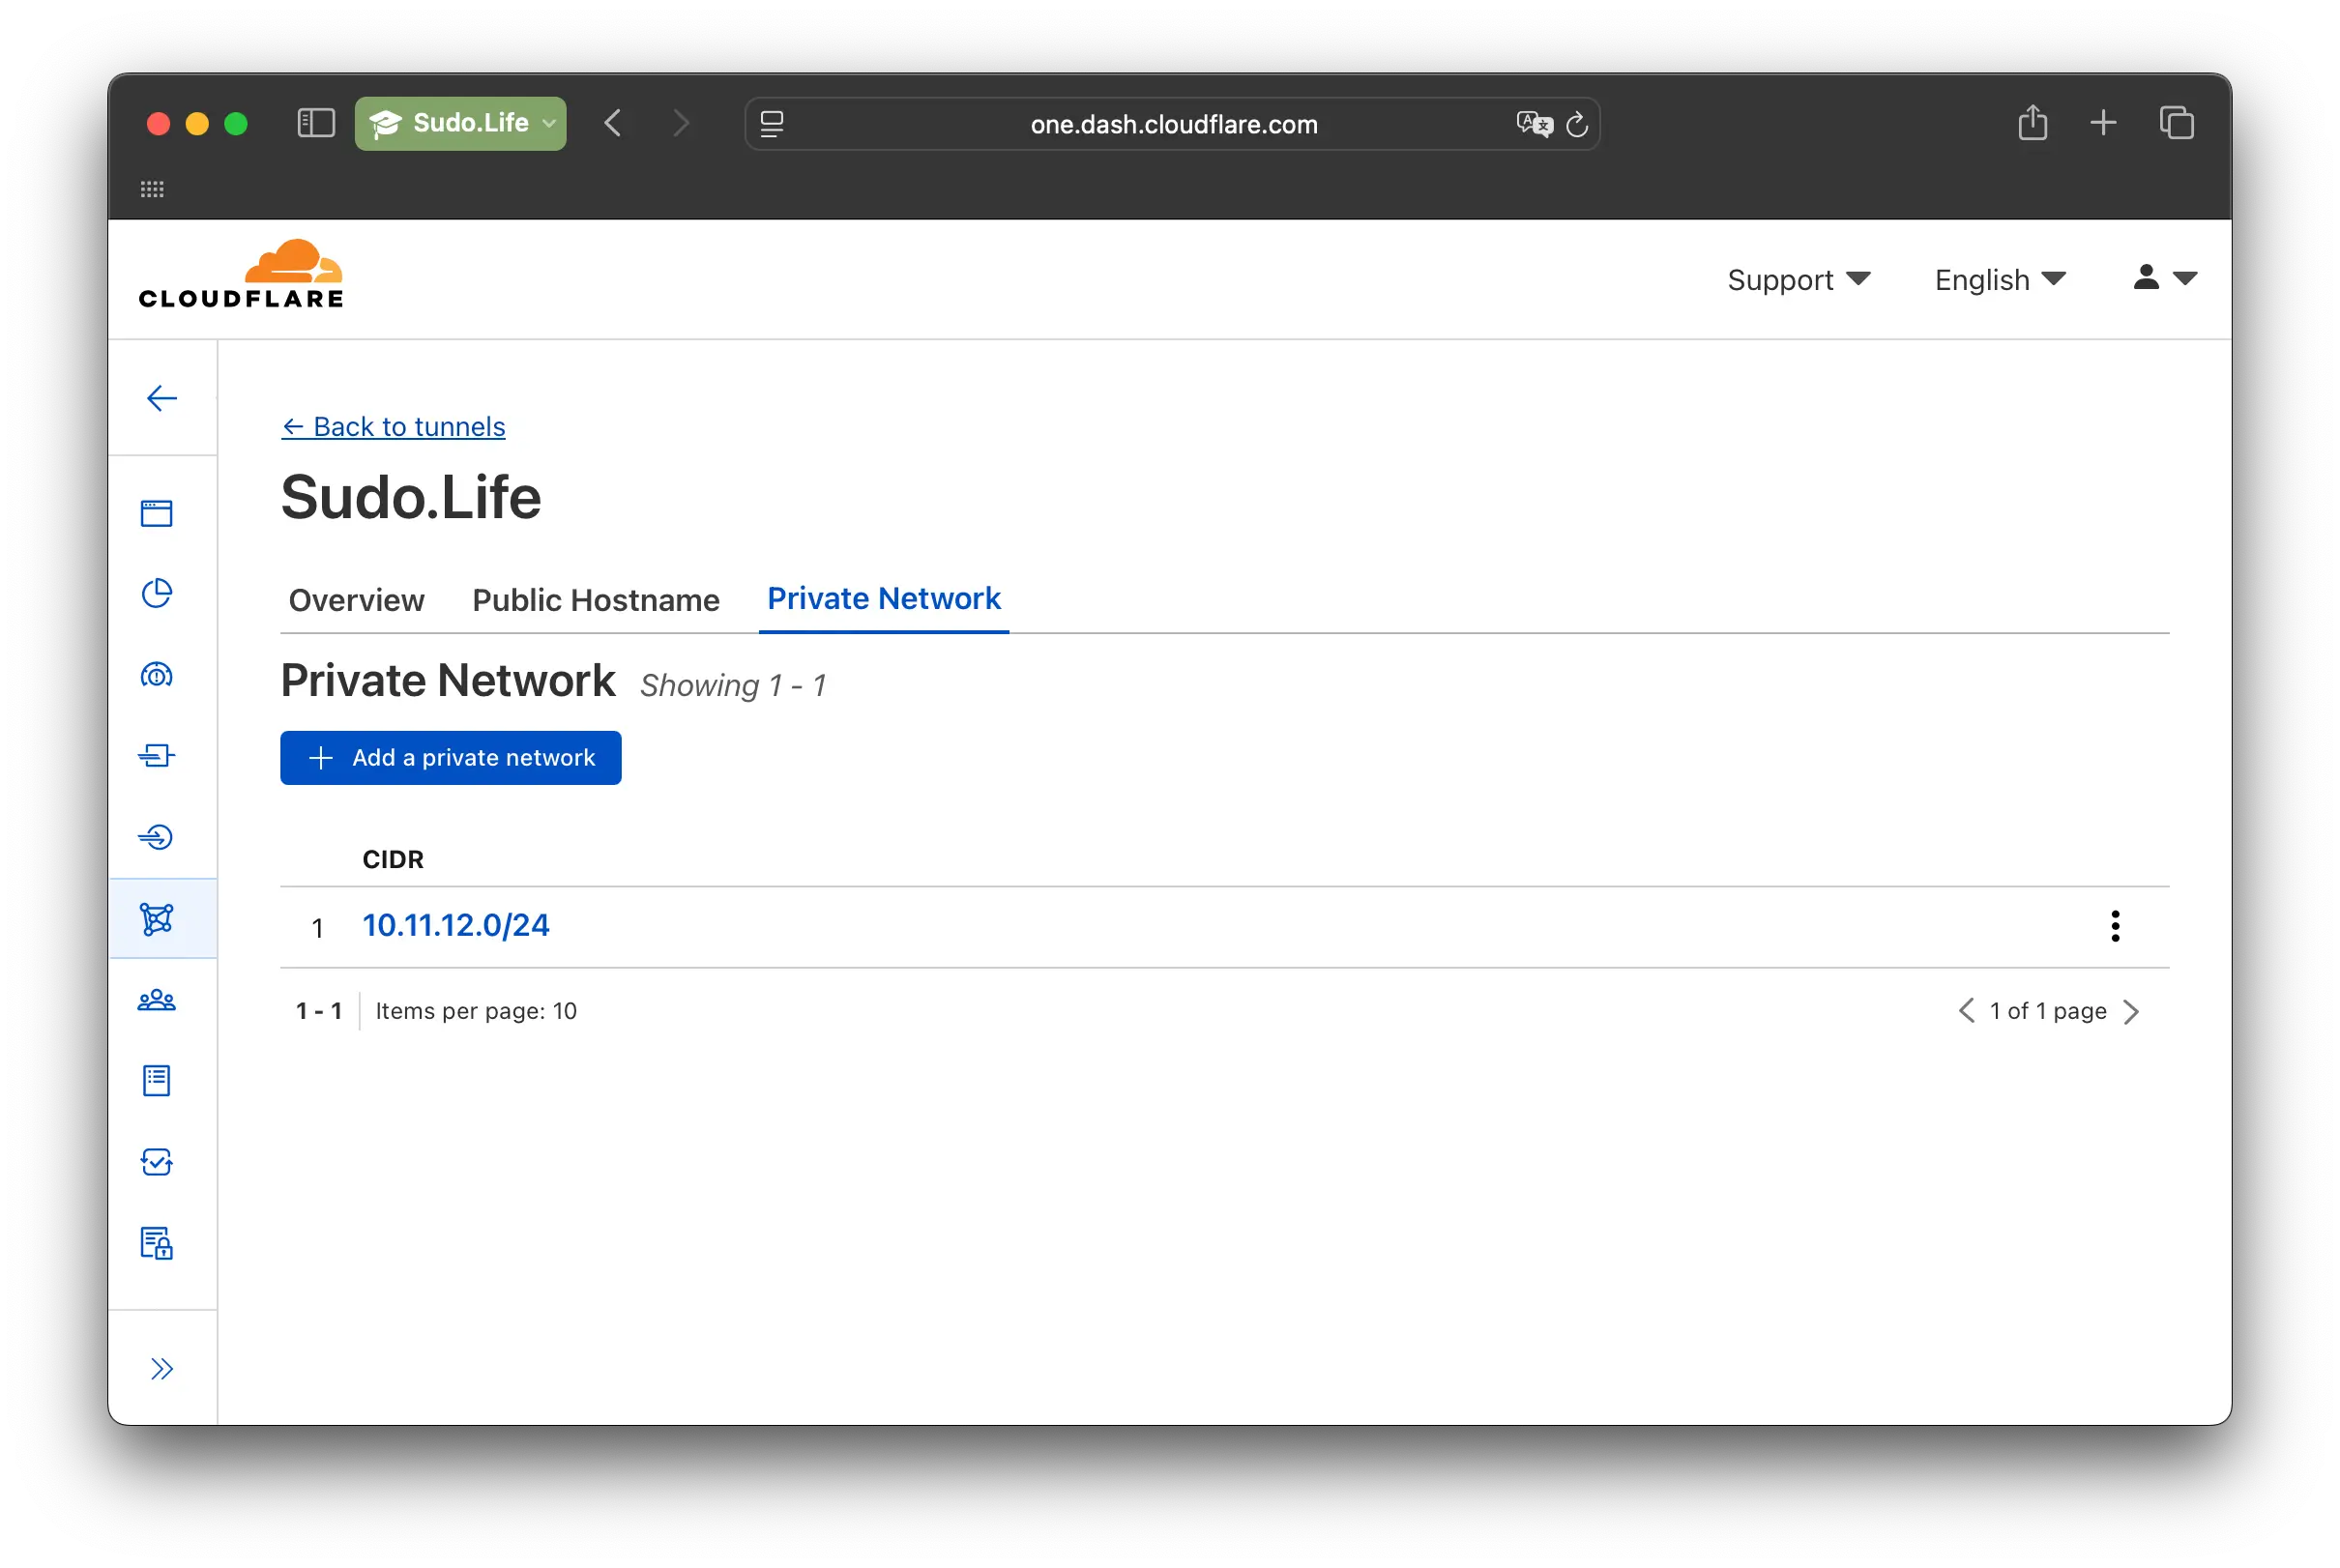Viewport: 2340px width, 1568px height.
Task: Reload the page in address bar
Action: tap(1577, 124)
